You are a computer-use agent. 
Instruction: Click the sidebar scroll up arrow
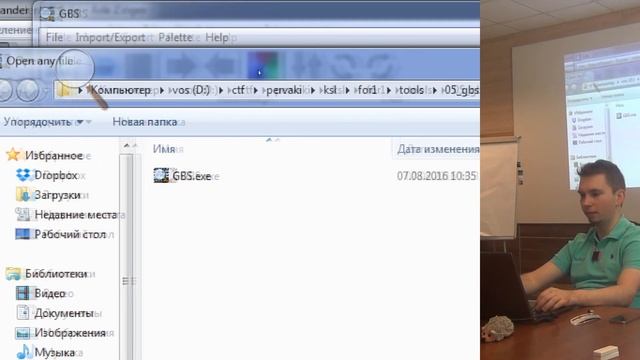(x=127, y=146)
